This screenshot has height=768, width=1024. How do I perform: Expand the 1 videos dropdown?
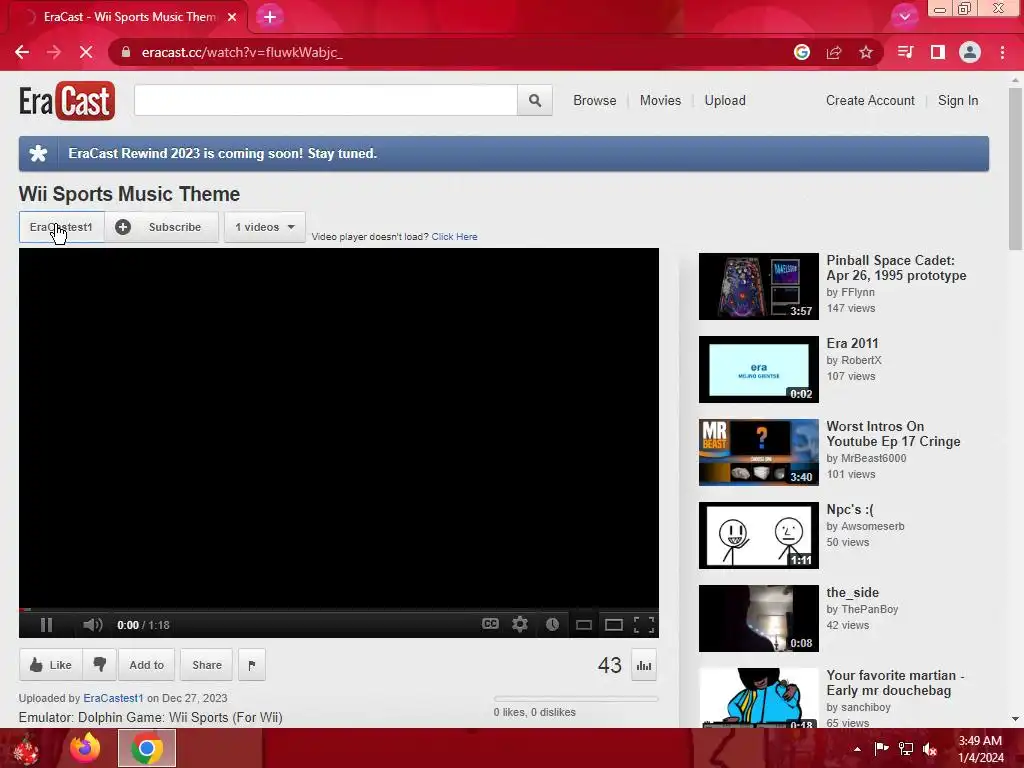coord(264,227)
